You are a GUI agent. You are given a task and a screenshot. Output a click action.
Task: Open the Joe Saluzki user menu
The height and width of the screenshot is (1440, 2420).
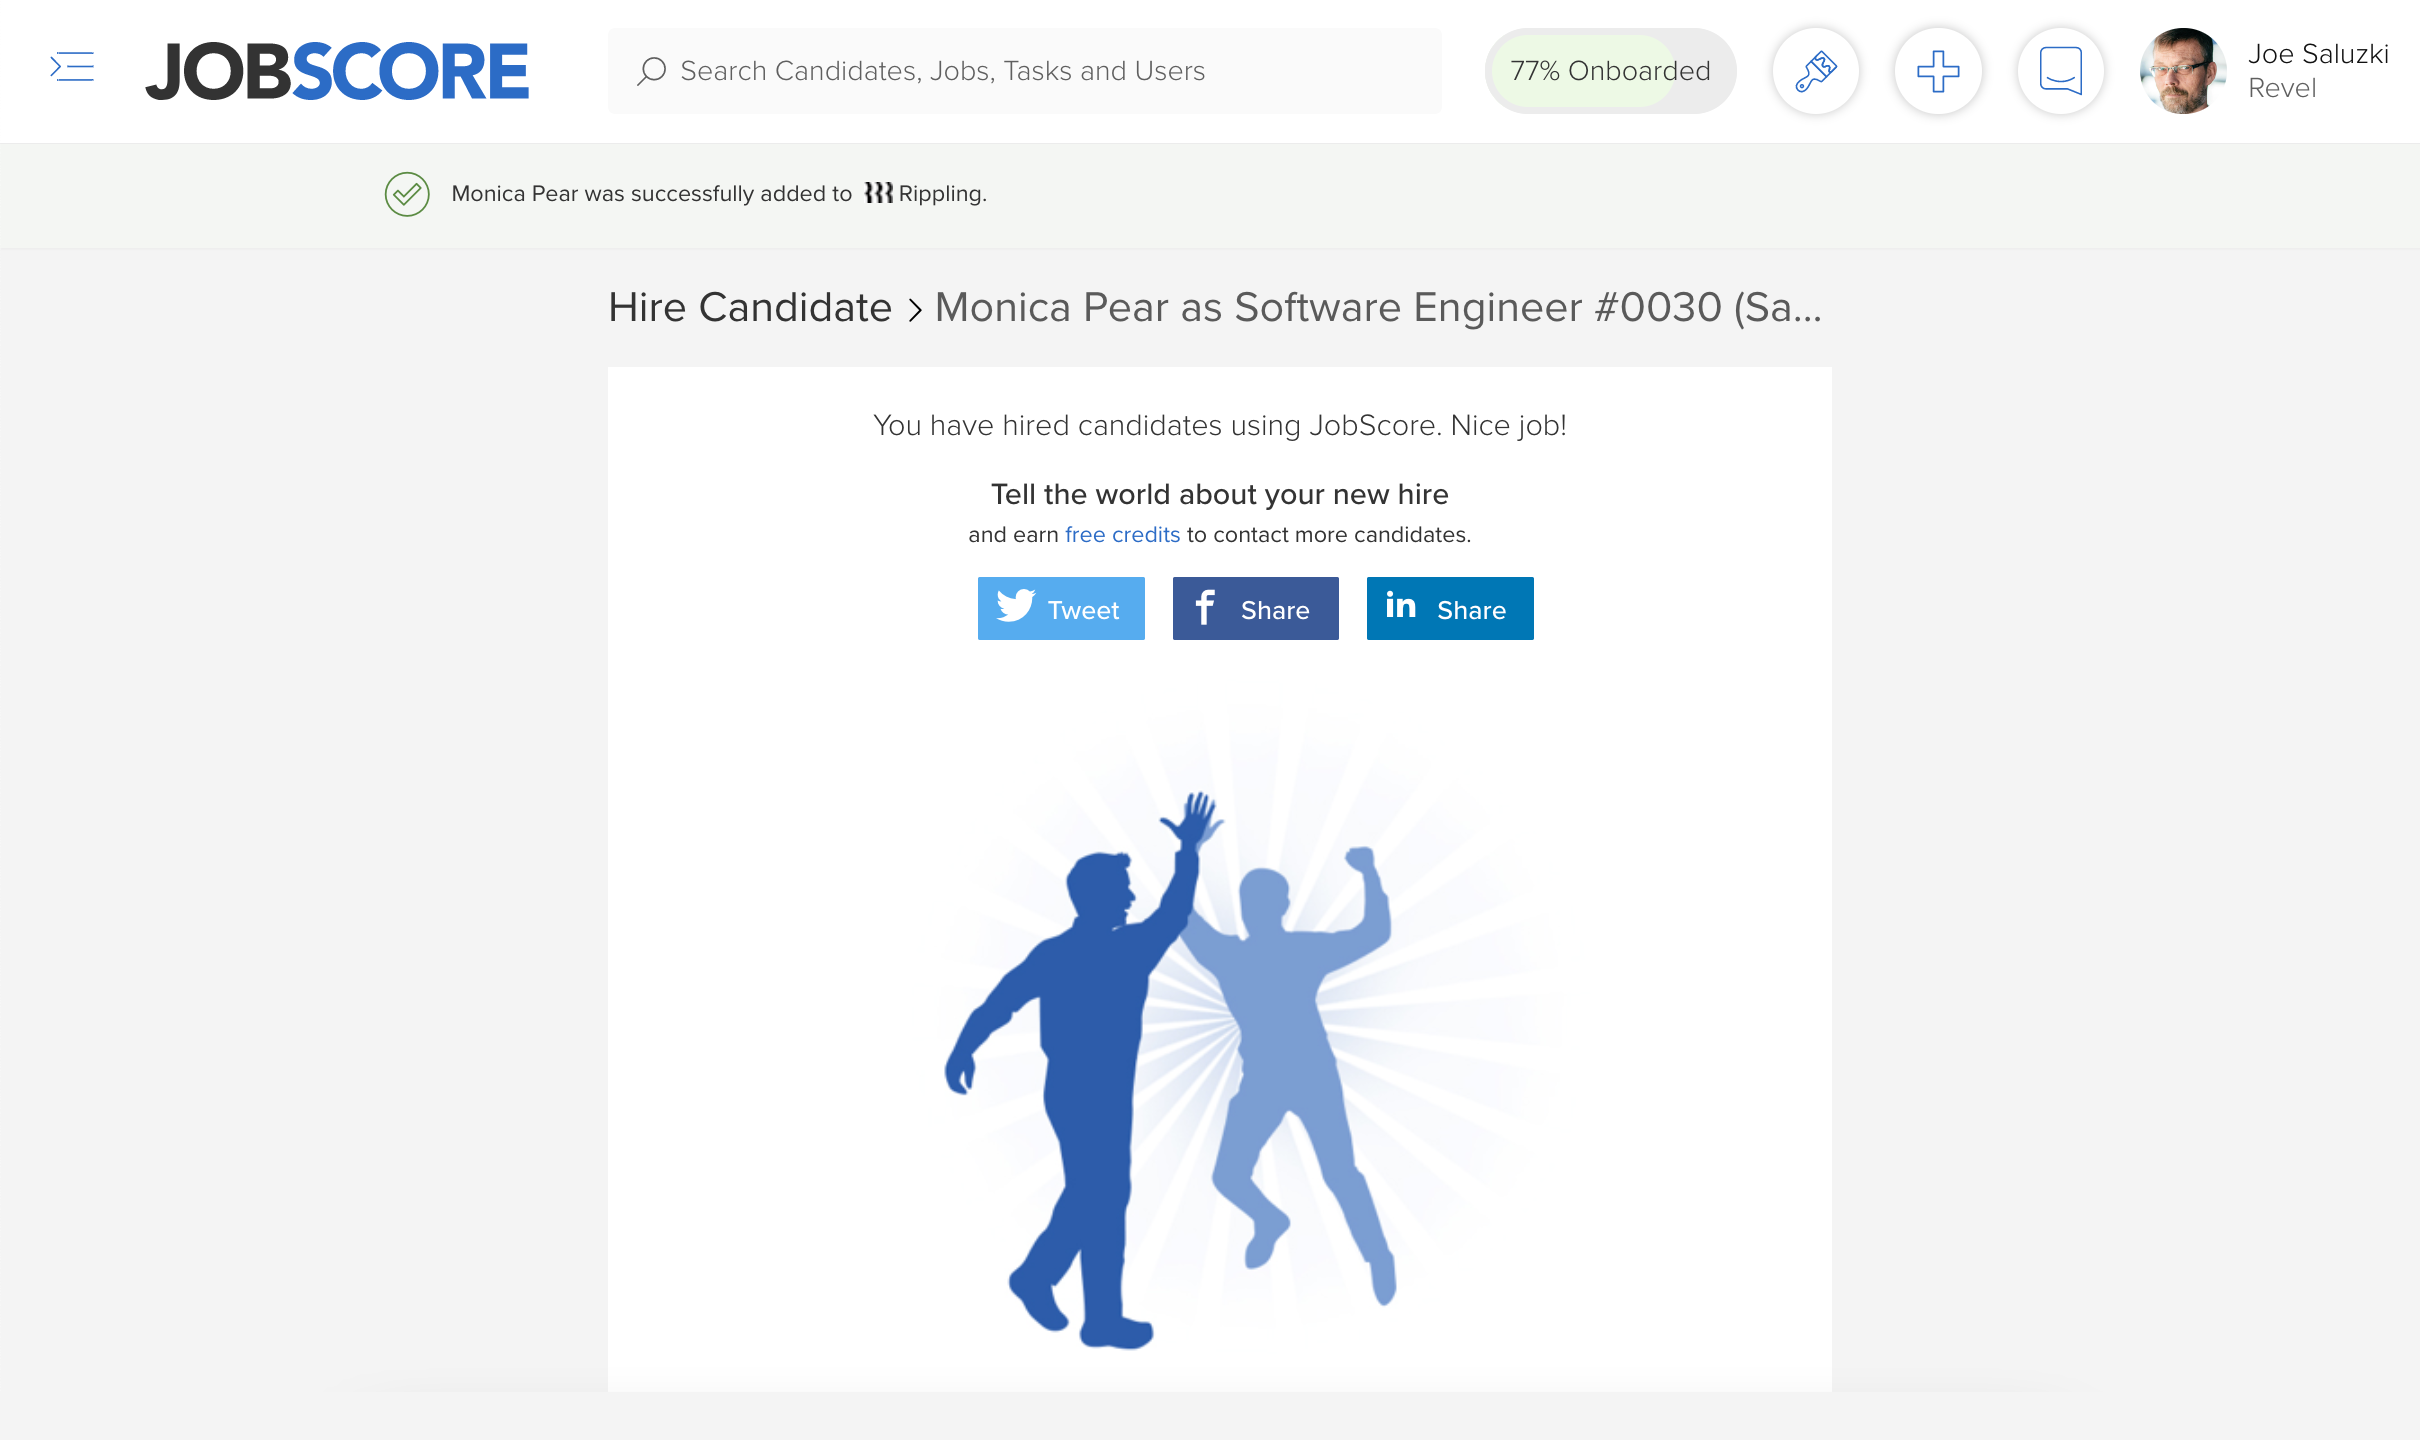click(x=2317, y=71)
